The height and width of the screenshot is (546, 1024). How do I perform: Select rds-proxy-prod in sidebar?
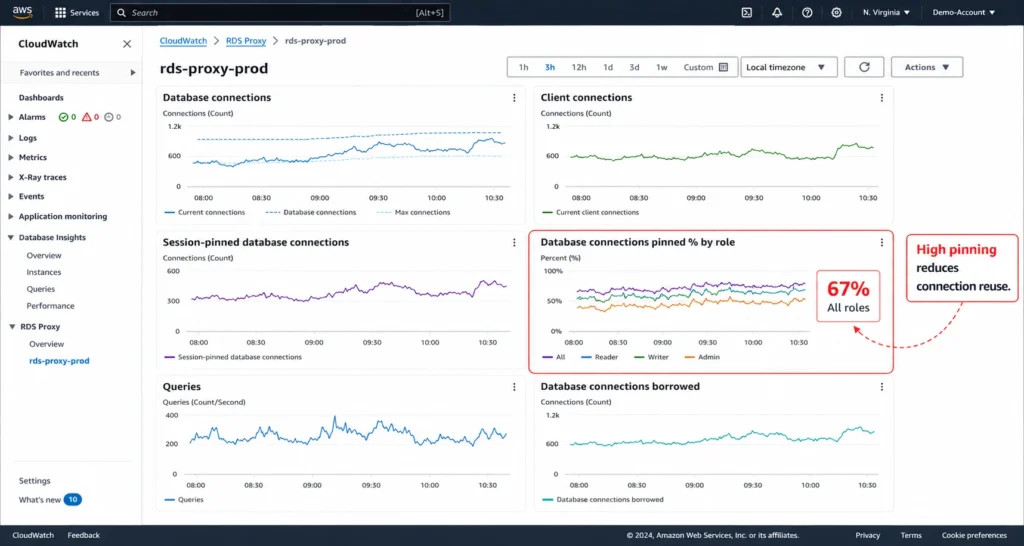coord(59,361)
